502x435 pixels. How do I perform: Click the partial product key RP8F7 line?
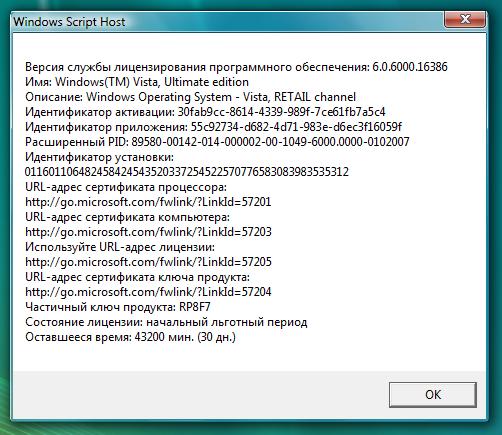(118, 307)
